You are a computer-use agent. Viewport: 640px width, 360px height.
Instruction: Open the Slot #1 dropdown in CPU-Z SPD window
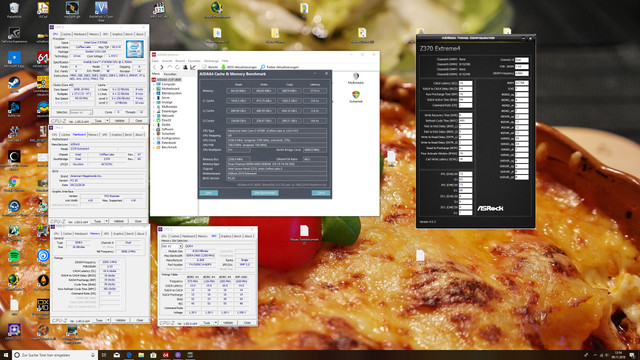point(172,246)
